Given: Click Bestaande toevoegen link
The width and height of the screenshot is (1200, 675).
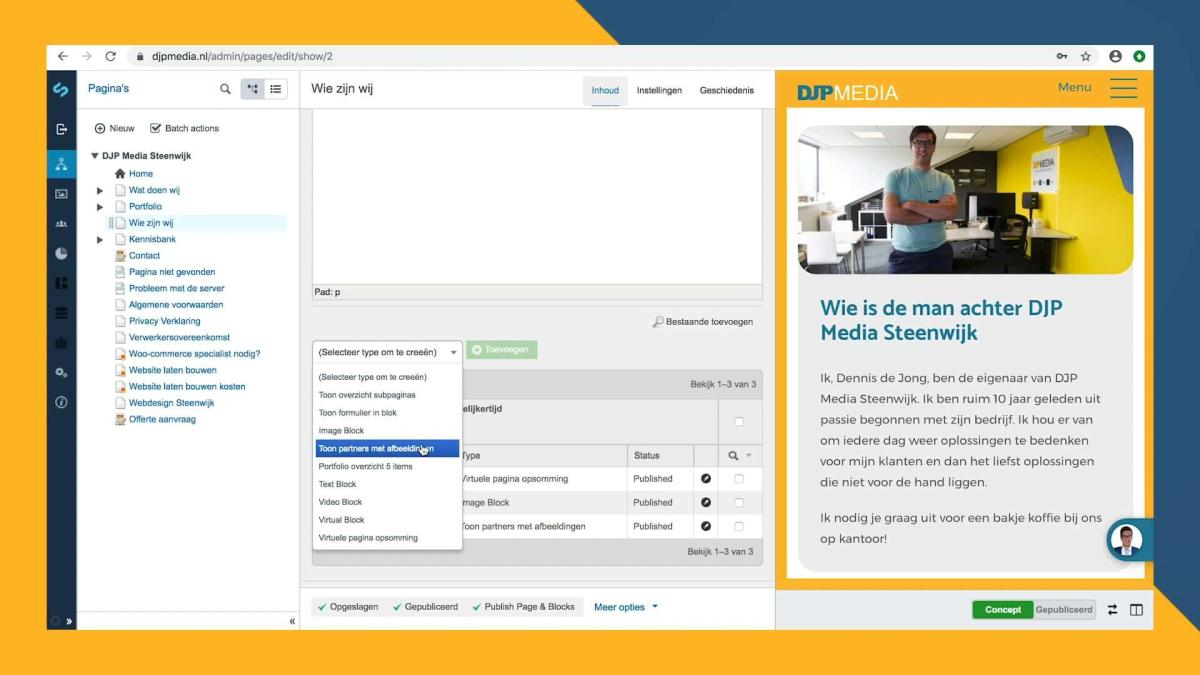Looking at the screenshot, I should (703, 322).
